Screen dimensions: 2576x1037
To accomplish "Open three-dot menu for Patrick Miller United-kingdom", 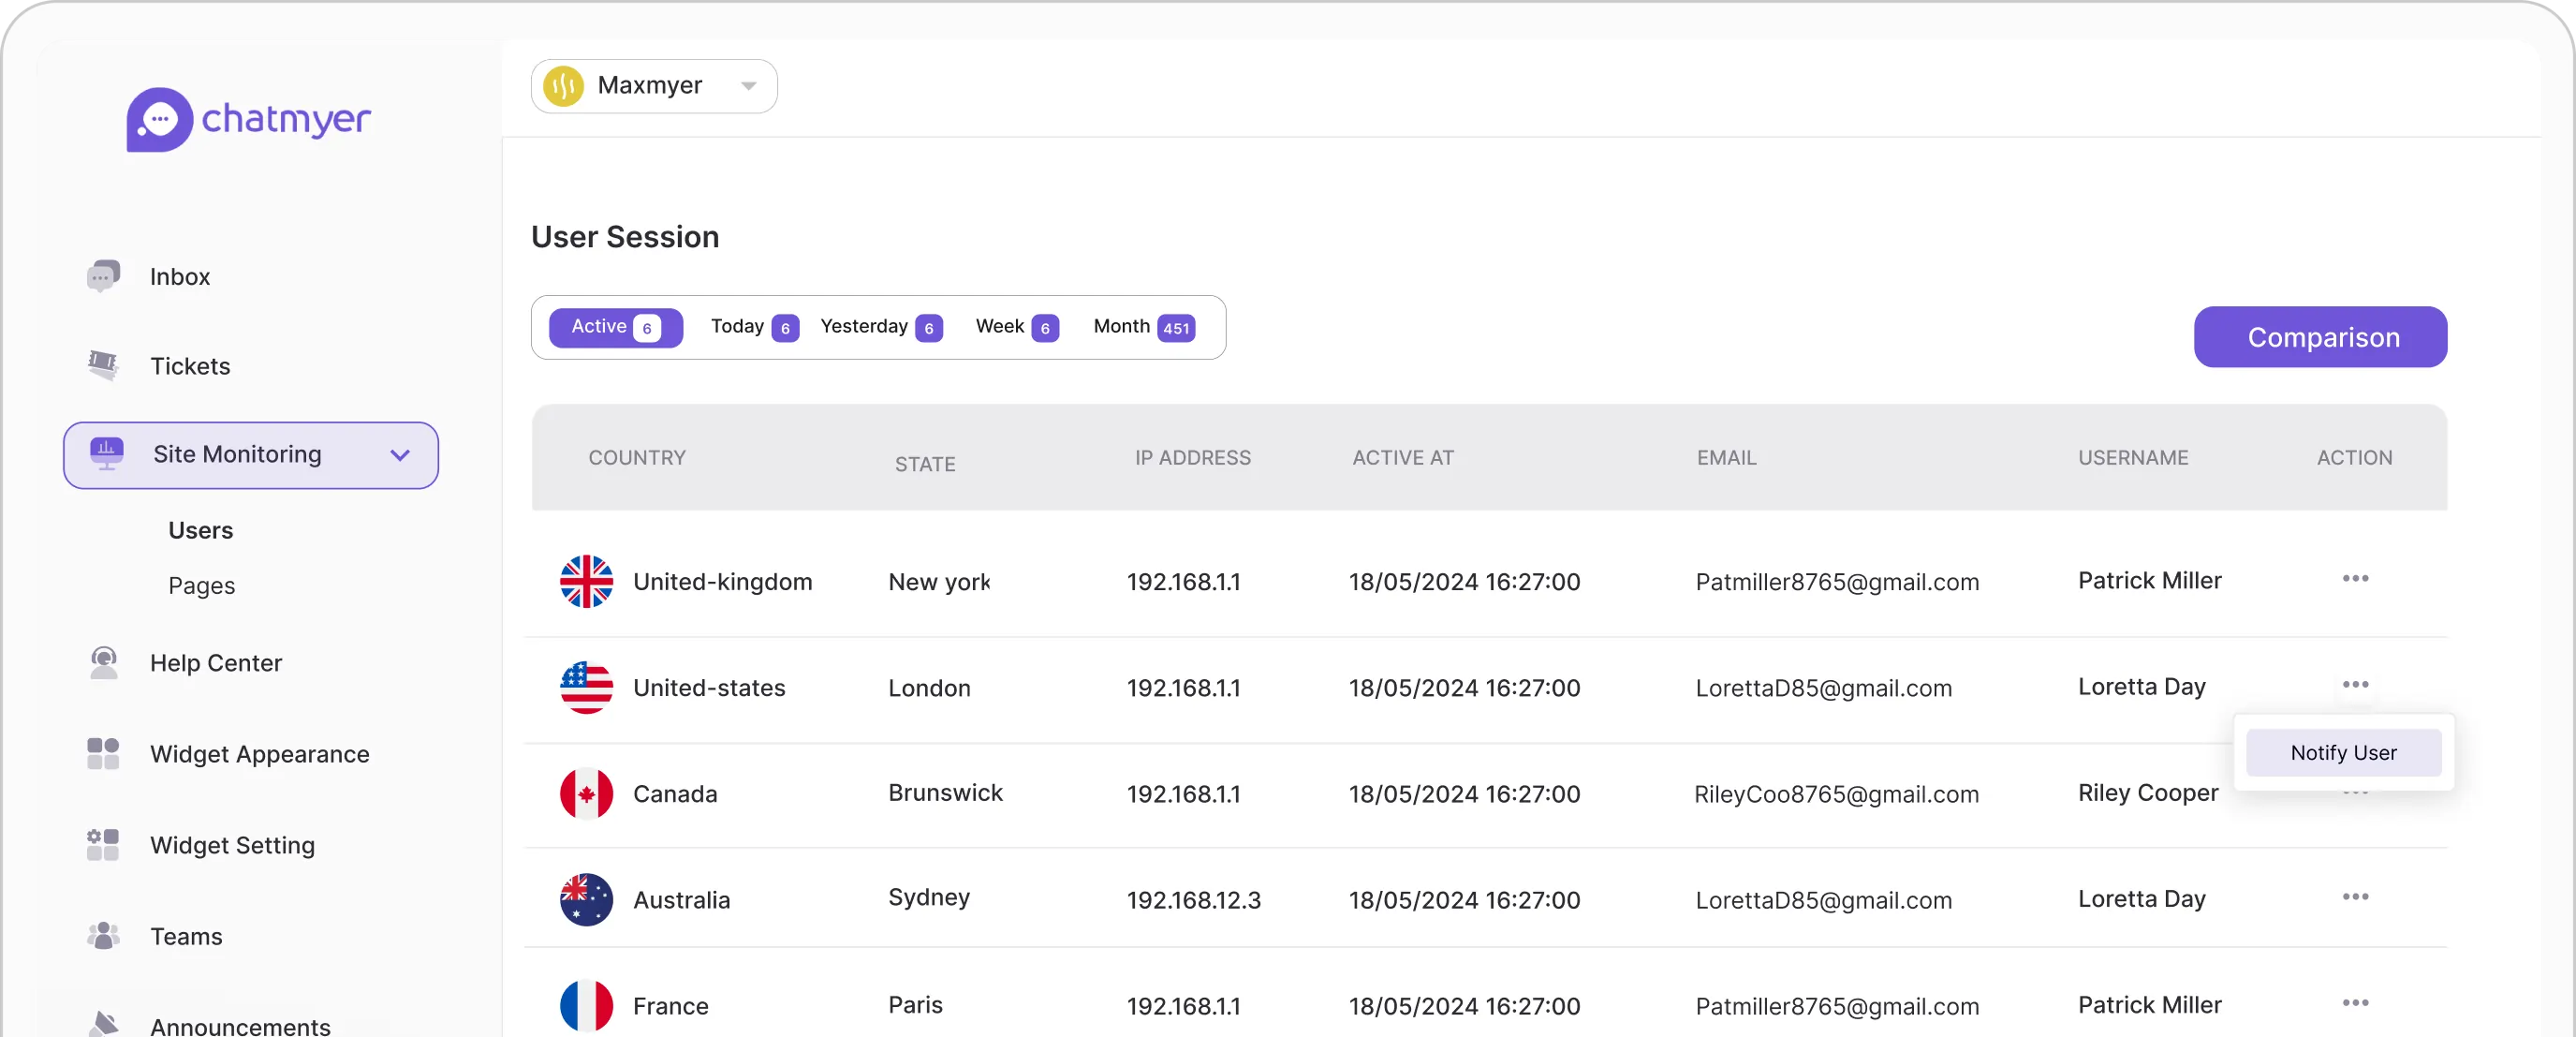I will (2355, 579).
